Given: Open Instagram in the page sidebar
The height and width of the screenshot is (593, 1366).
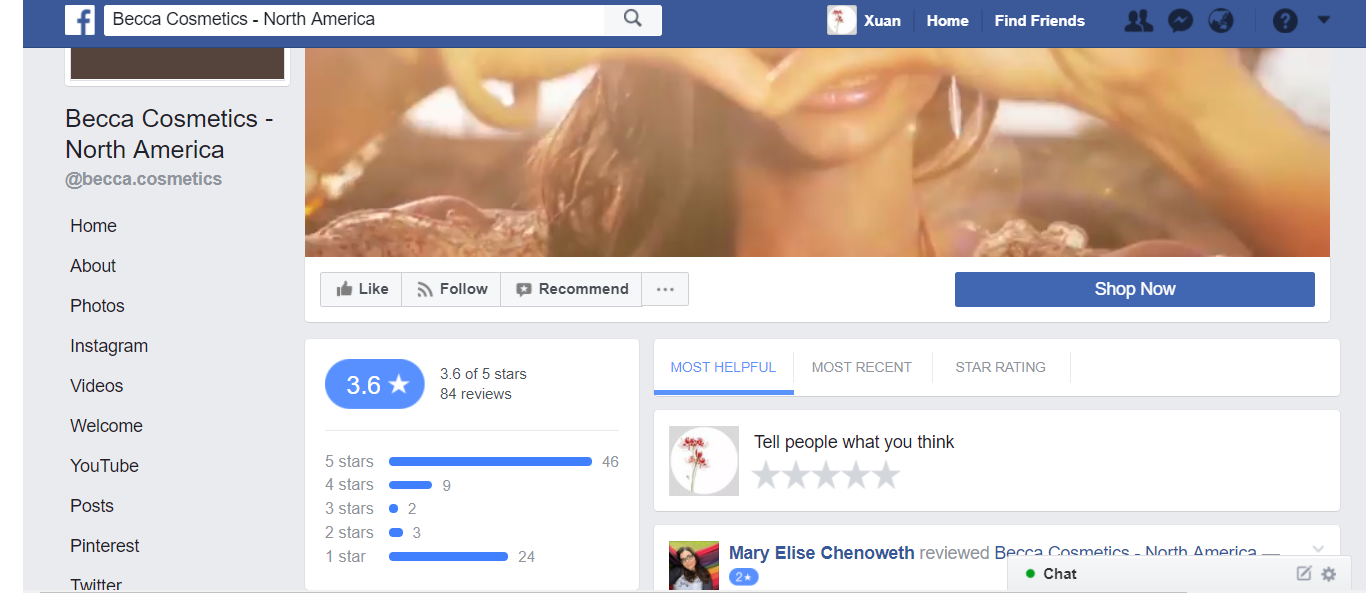Looking at the screenshot, I should pos(109,346).
